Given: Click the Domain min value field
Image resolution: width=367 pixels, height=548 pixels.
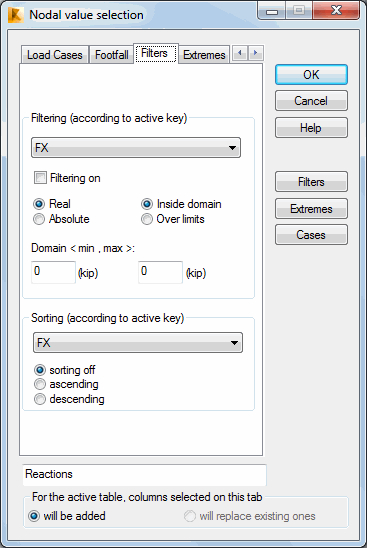Looking at the screenshot, I should point(53,272).
